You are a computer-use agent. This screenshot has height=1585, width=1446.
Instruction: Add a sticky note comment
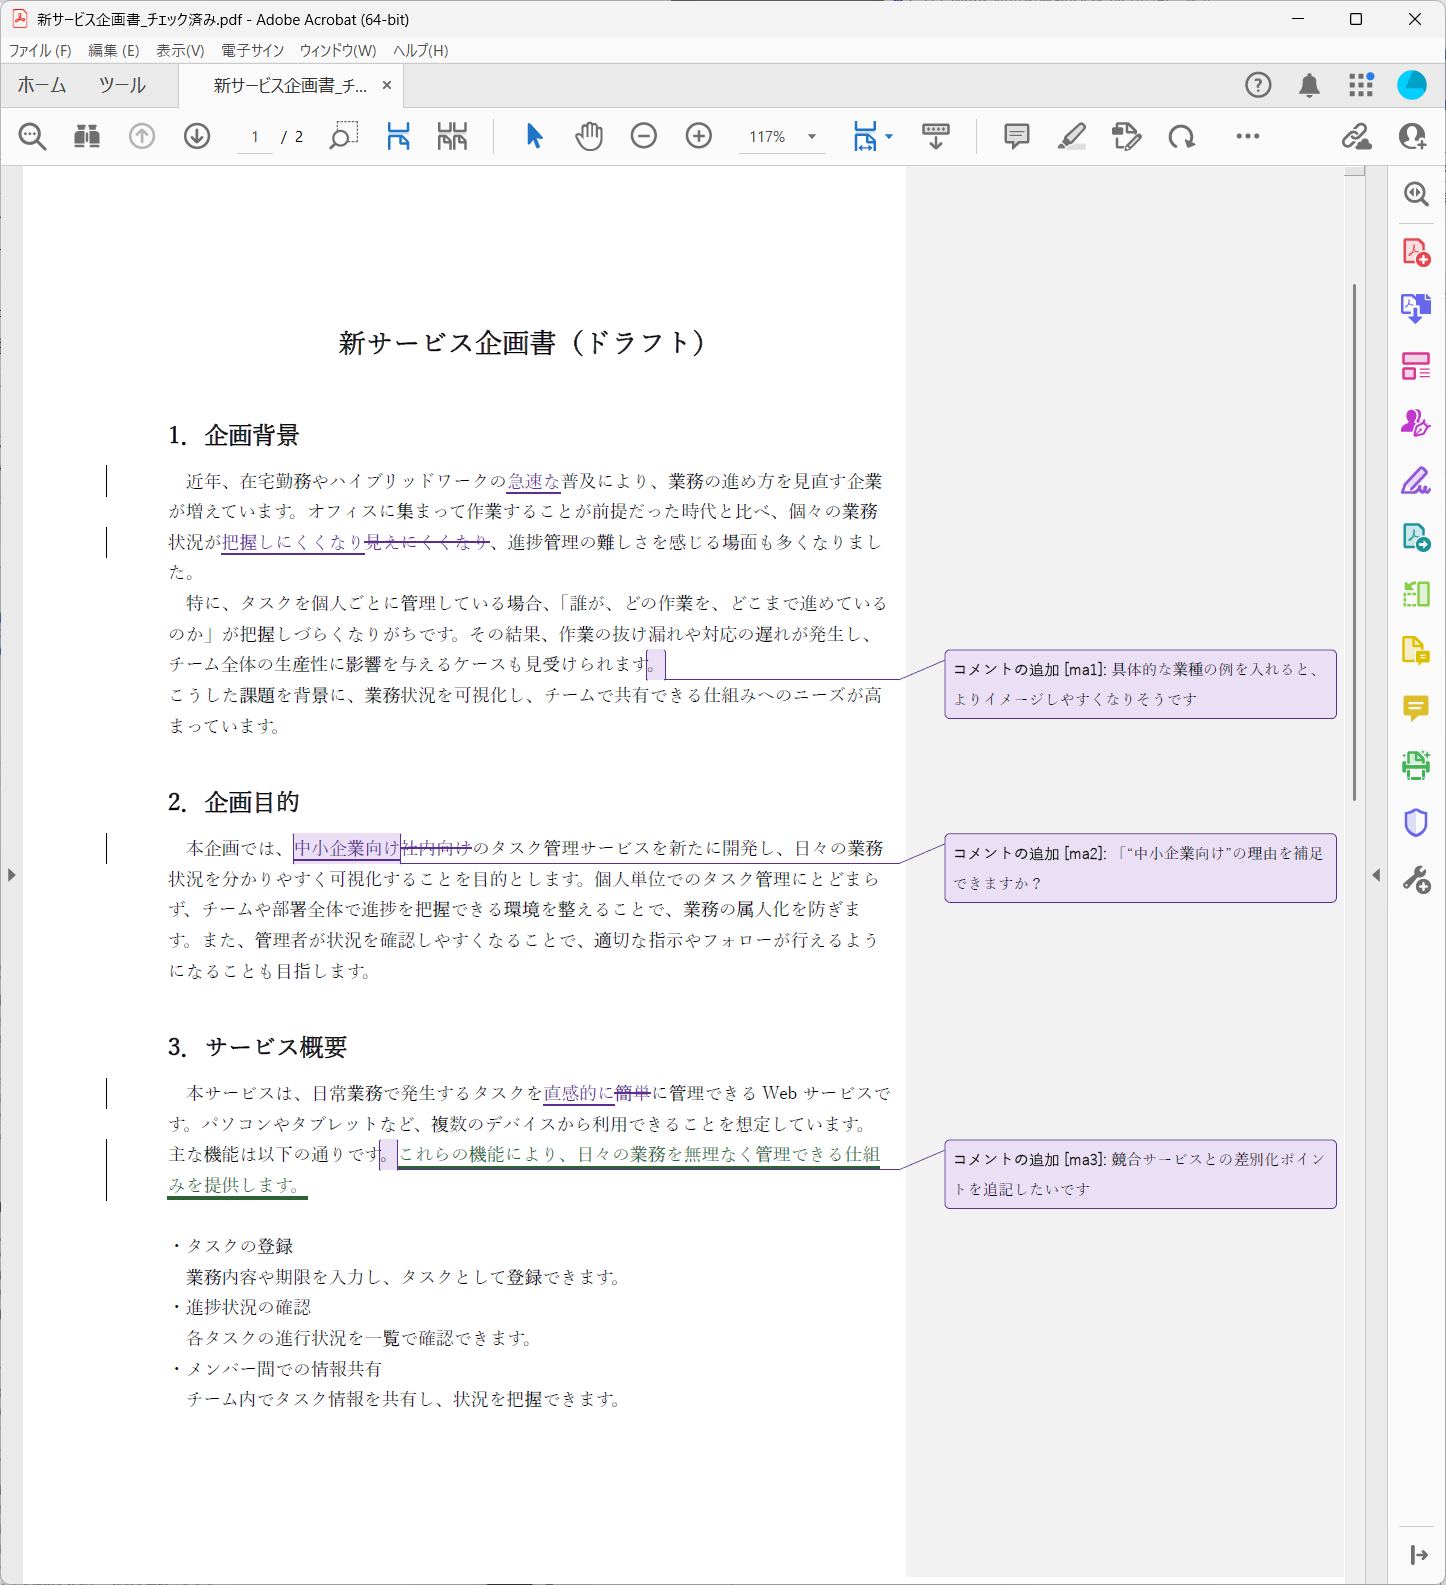pyautogui.click(x=1016, y=136)
